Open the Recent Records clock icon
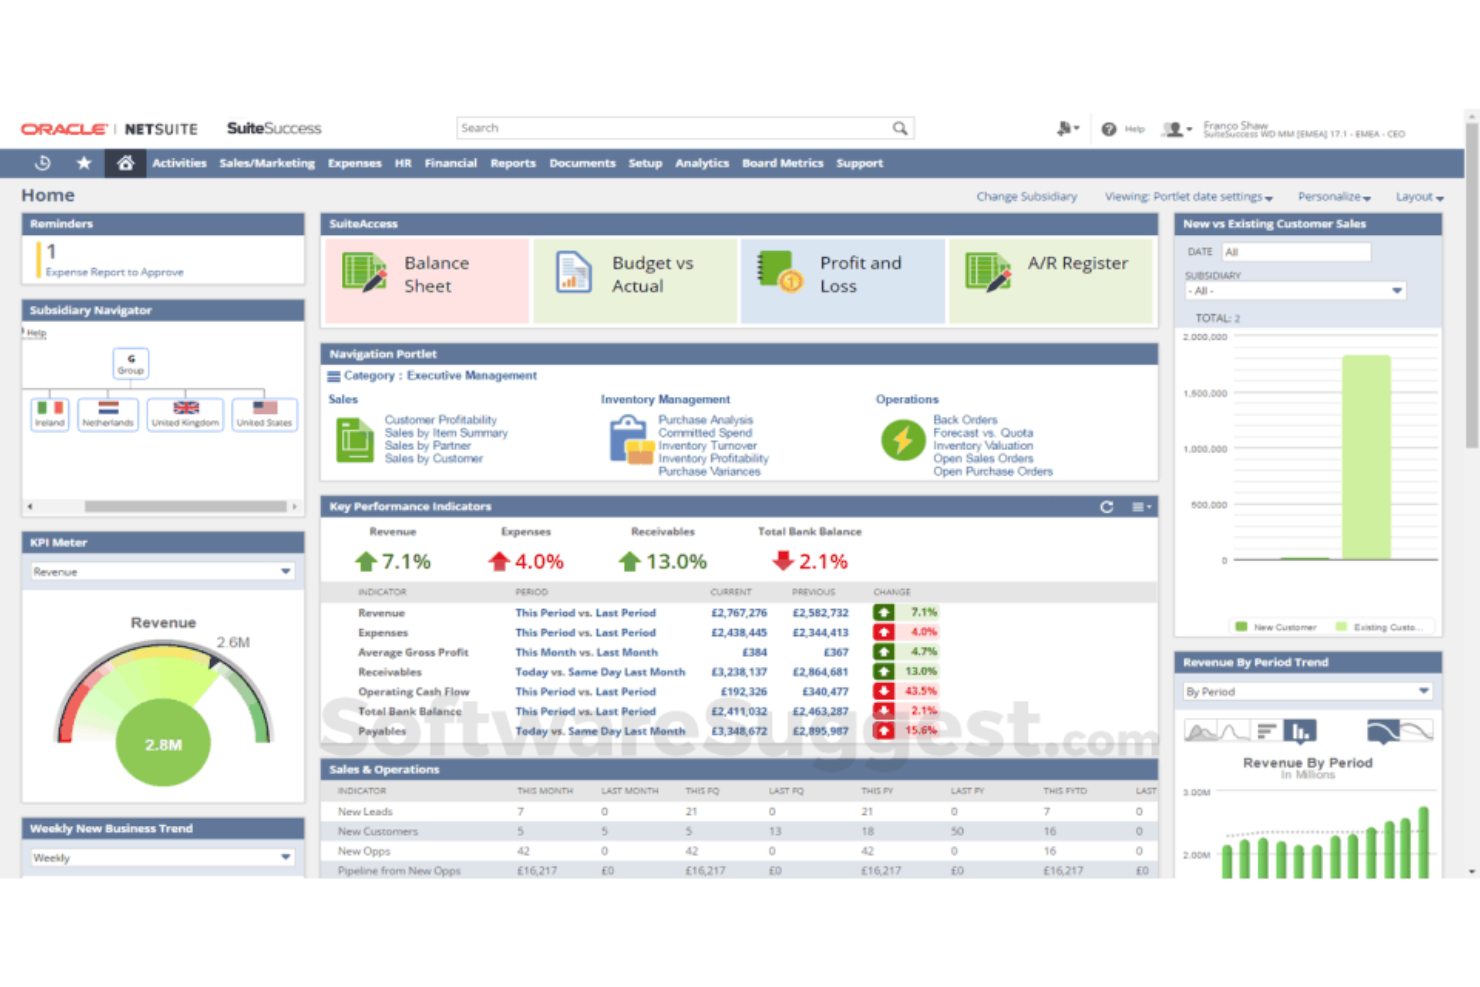This screenshot has width=1480, height=987. tap(43, 162)
